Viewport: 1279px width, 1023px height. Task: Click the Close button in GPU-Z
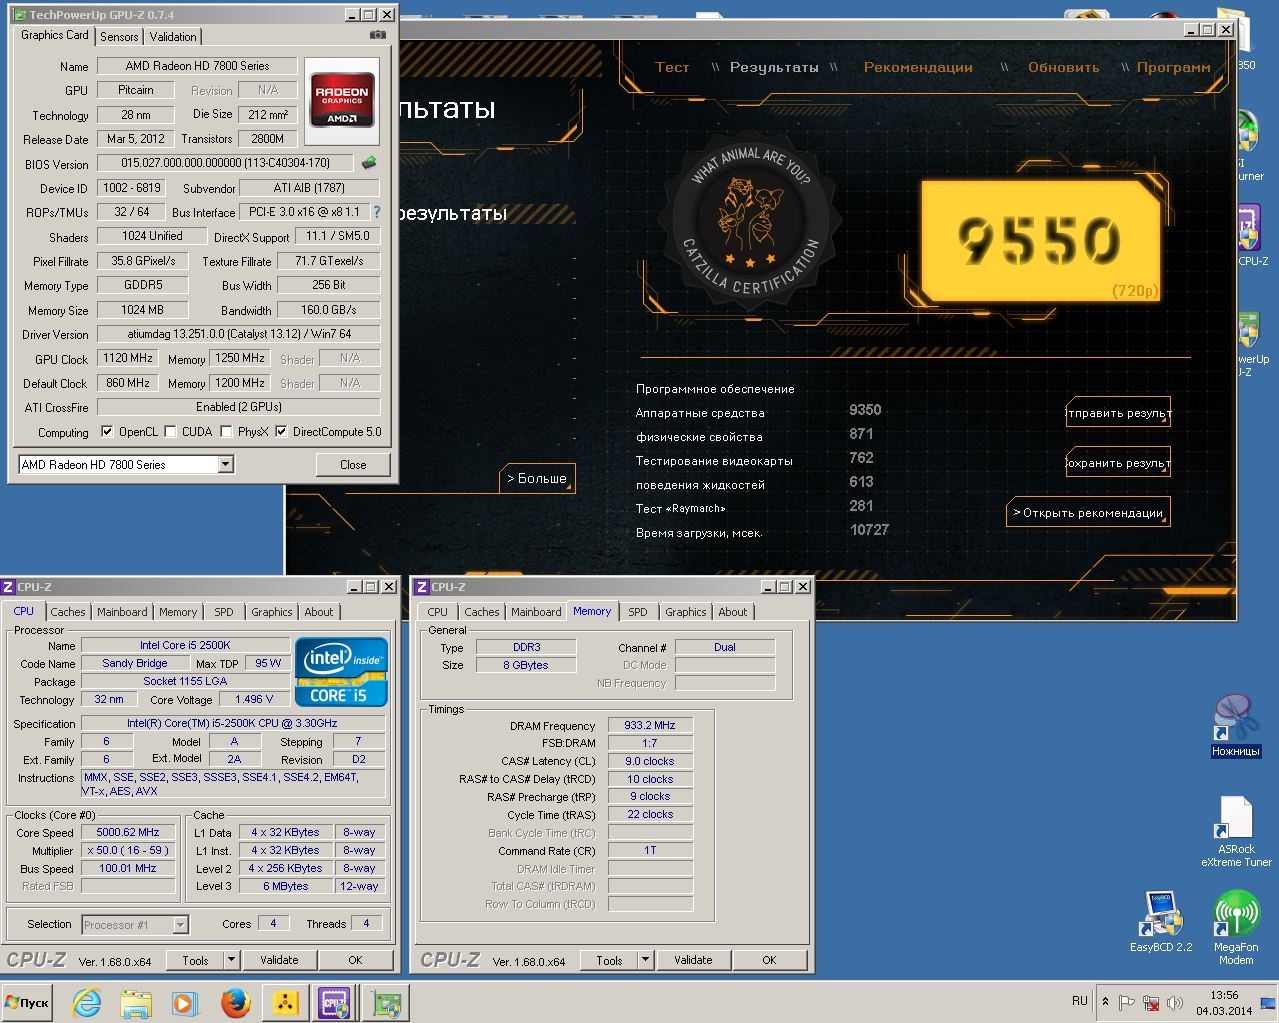pyautogui.click(x=353, y=464)
